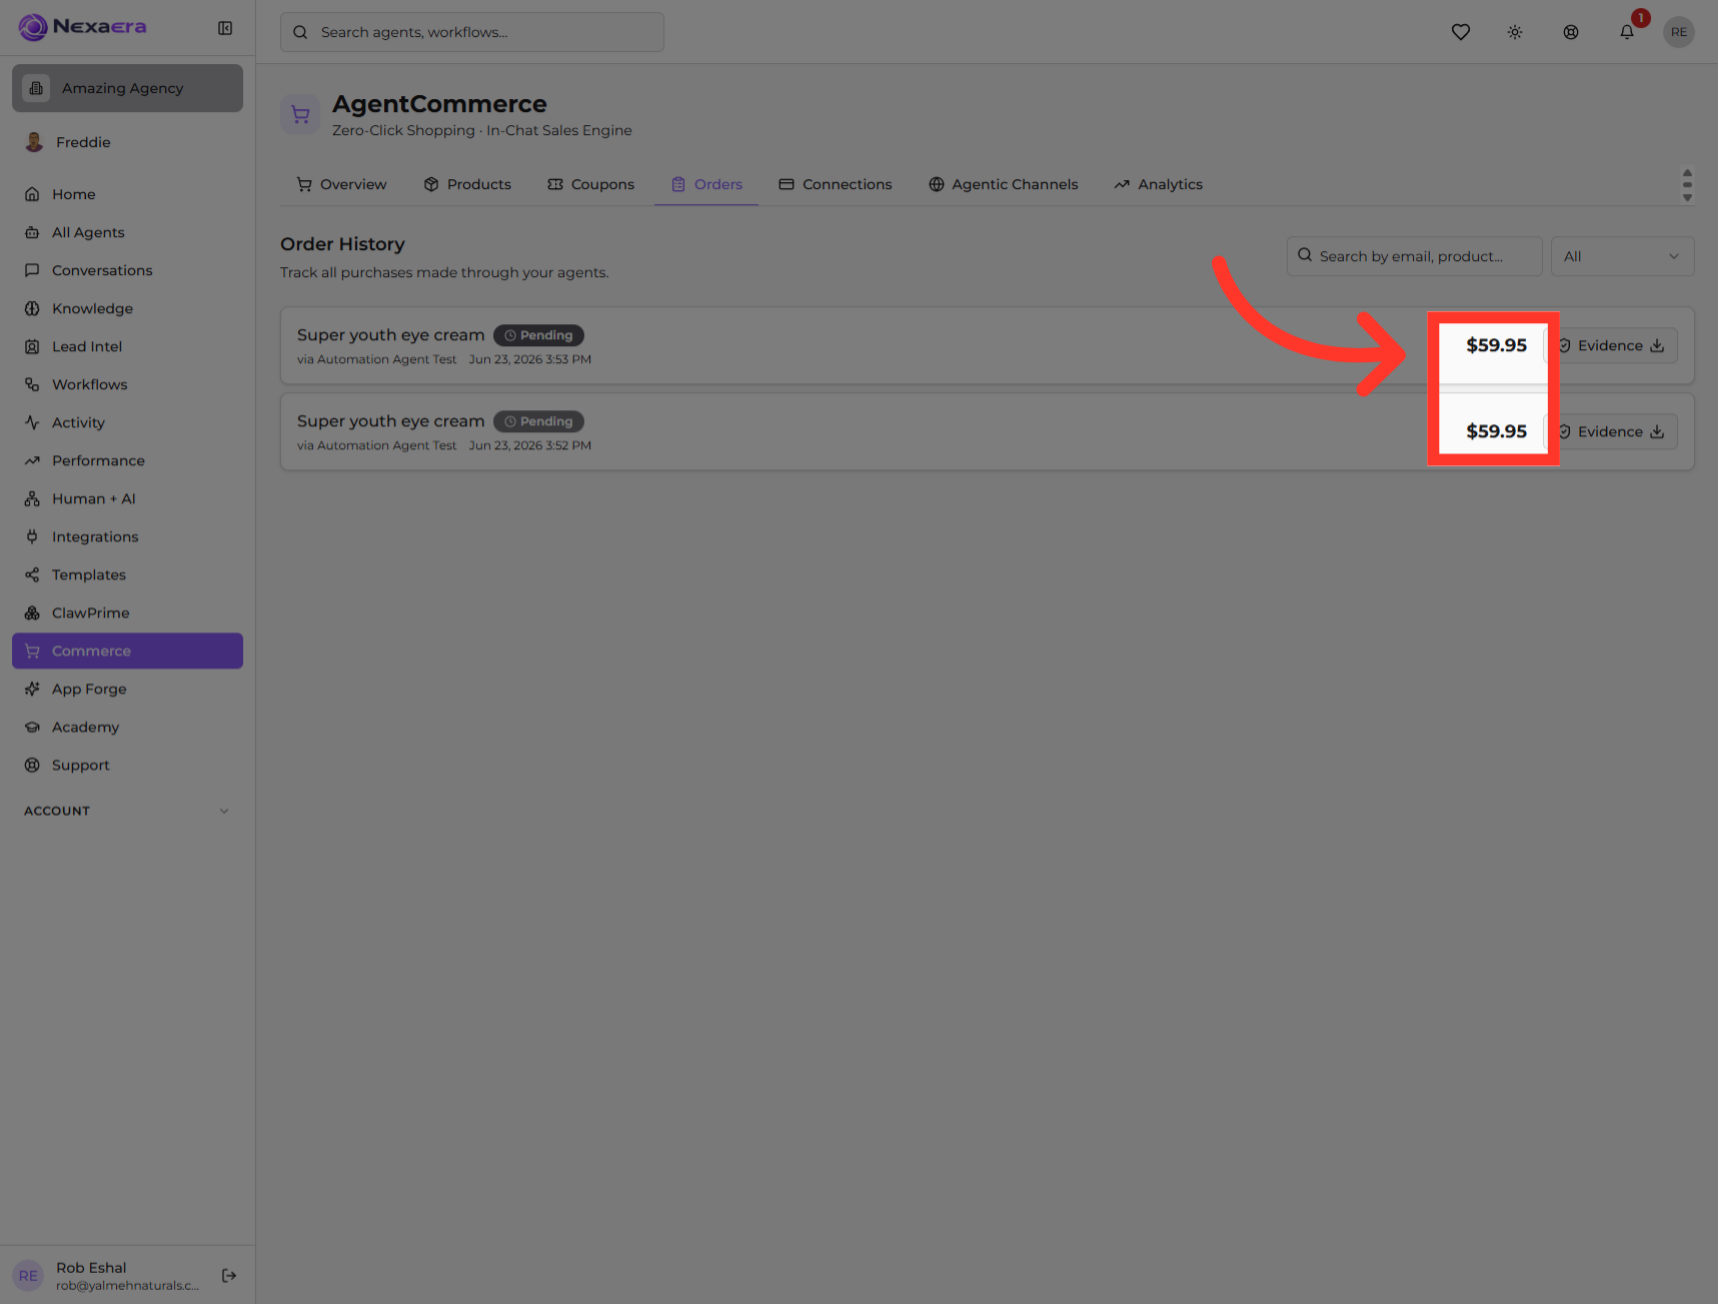Click Pending badge on 3:53 PM order
The width and height of the screenshot is (1718, 1304).
point(538,335)
